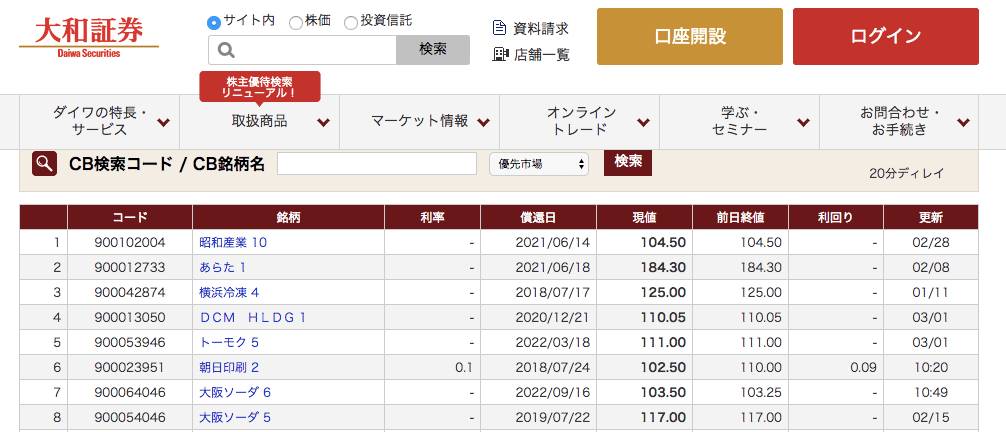Open the 昭和産業 10 bond link
The image size is (1006, 432).
coord(233,242)
